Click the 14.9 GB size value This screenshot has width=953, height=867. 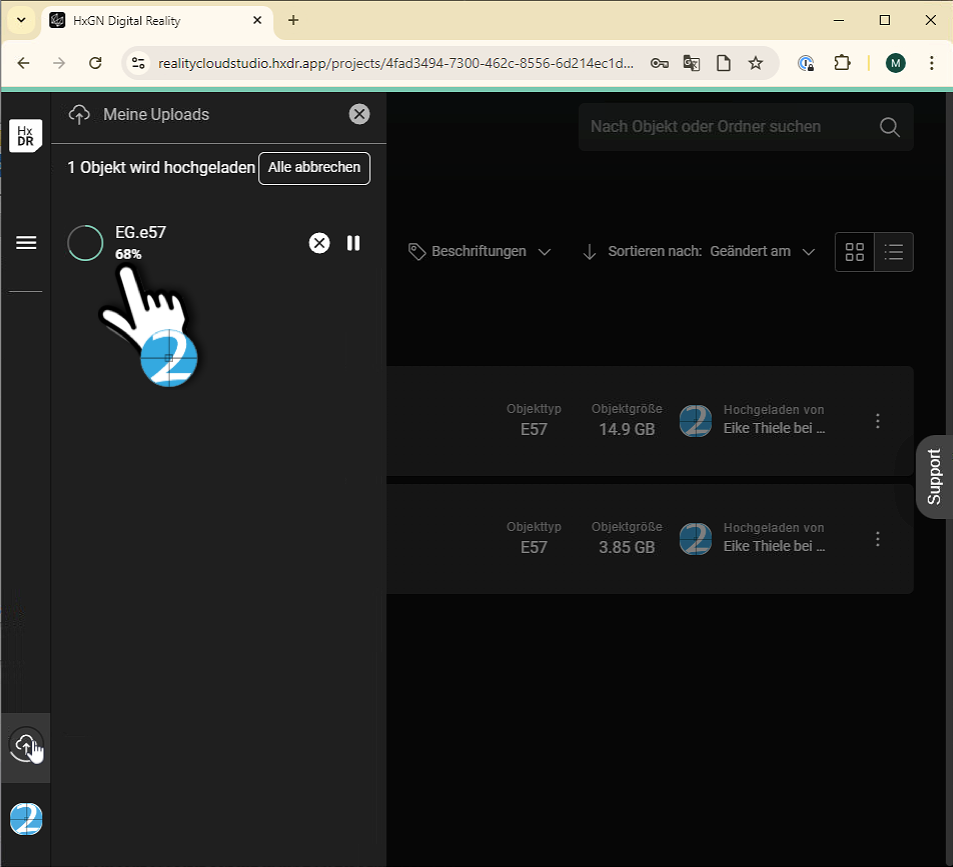tap(627, 430)
